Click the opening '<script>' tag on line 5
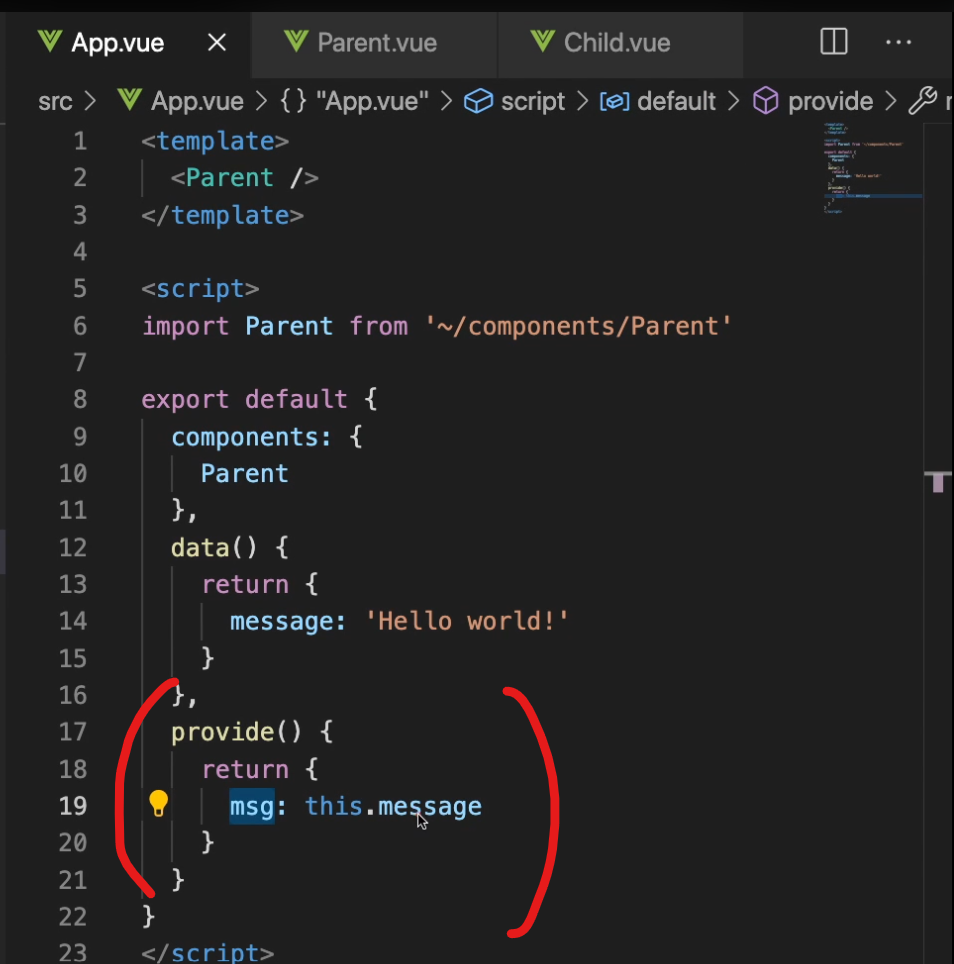The image size is (954, 964). (x=200, y=289)
